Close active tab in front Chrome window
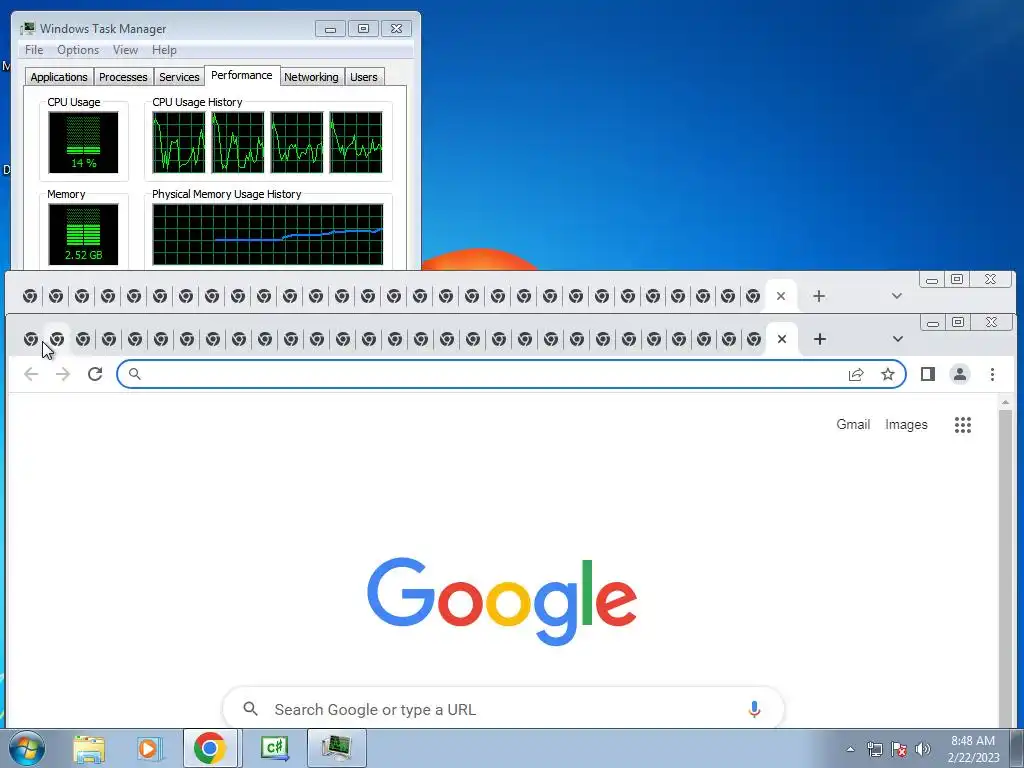The height and width of the screenshot is (768, 1024). [x=782, y=339]
